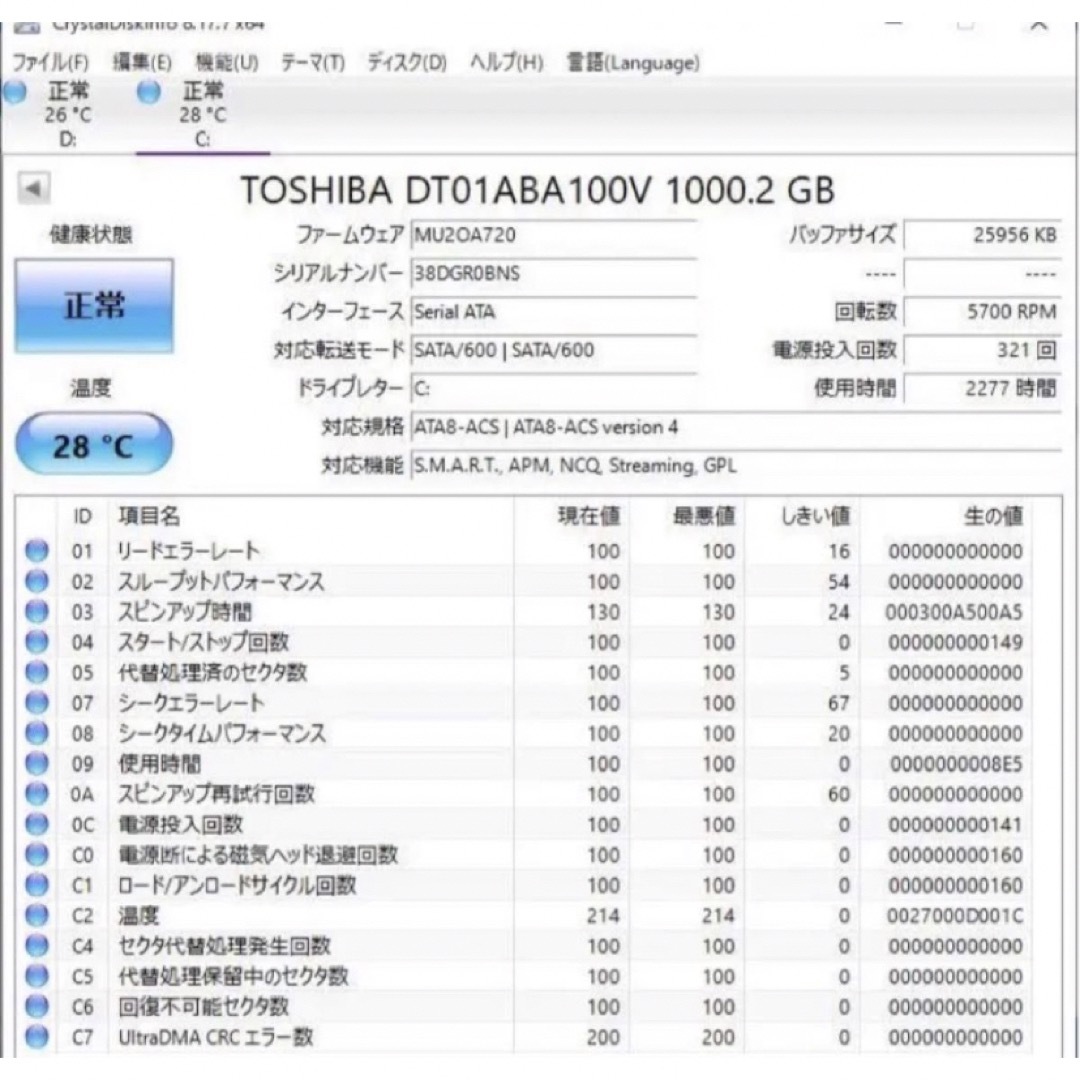Select threshold value 67
The width and height of the screenshot is (1080, 1080).
(x=838, y=703)
